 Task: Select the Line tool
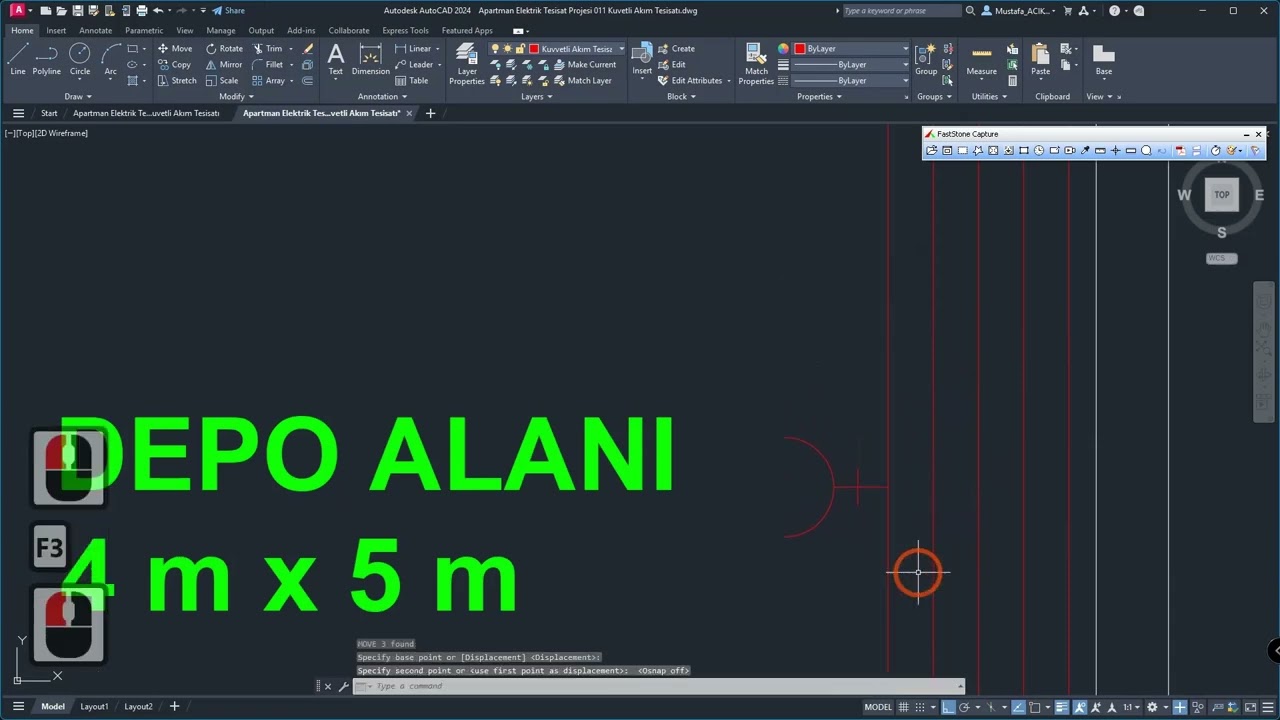pyautogui.click(x=18, y=58)
